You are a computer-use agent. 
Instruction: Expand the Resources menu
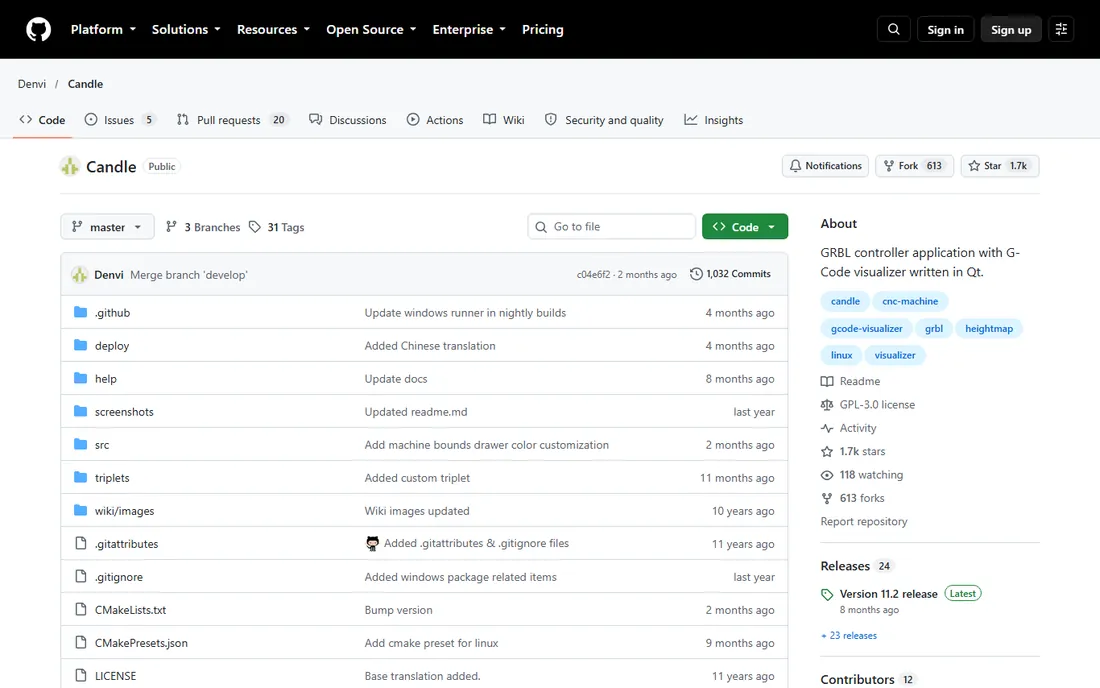pos(273,29)
